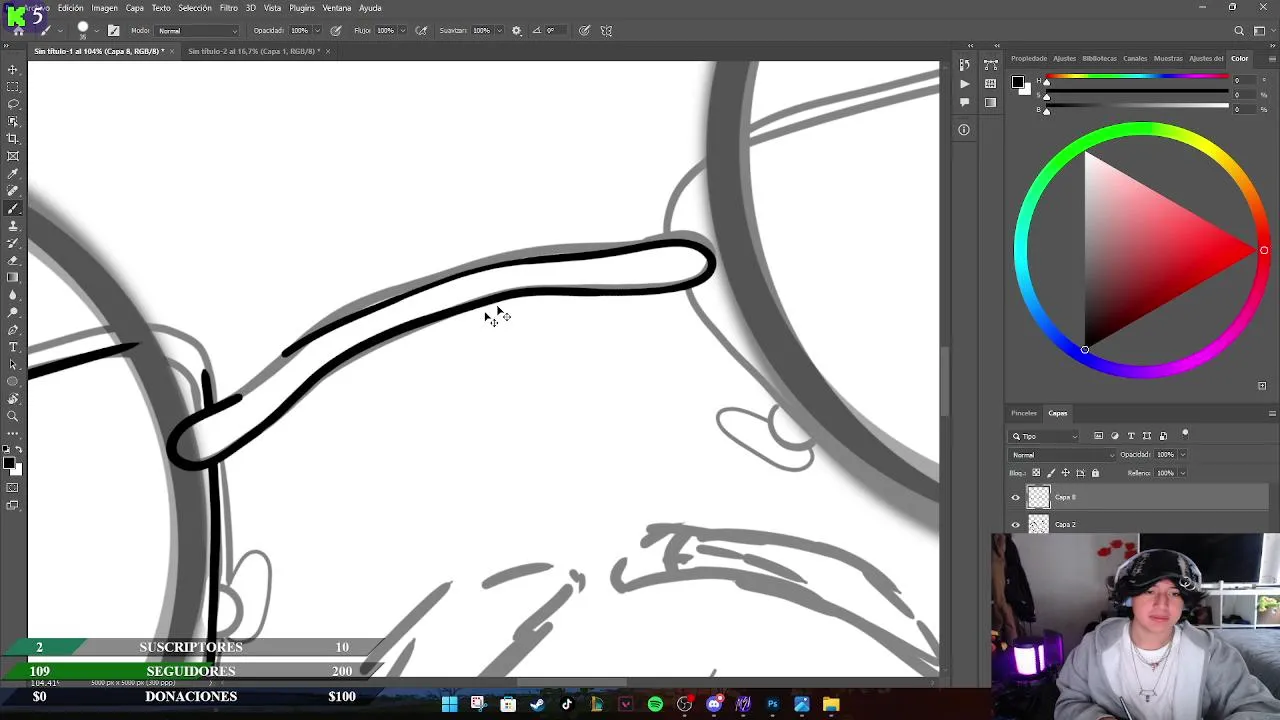The width and height of the screenshot is (1280, 720).
Task: Open the brush preset picker arrow
Action: coord(96,30)
